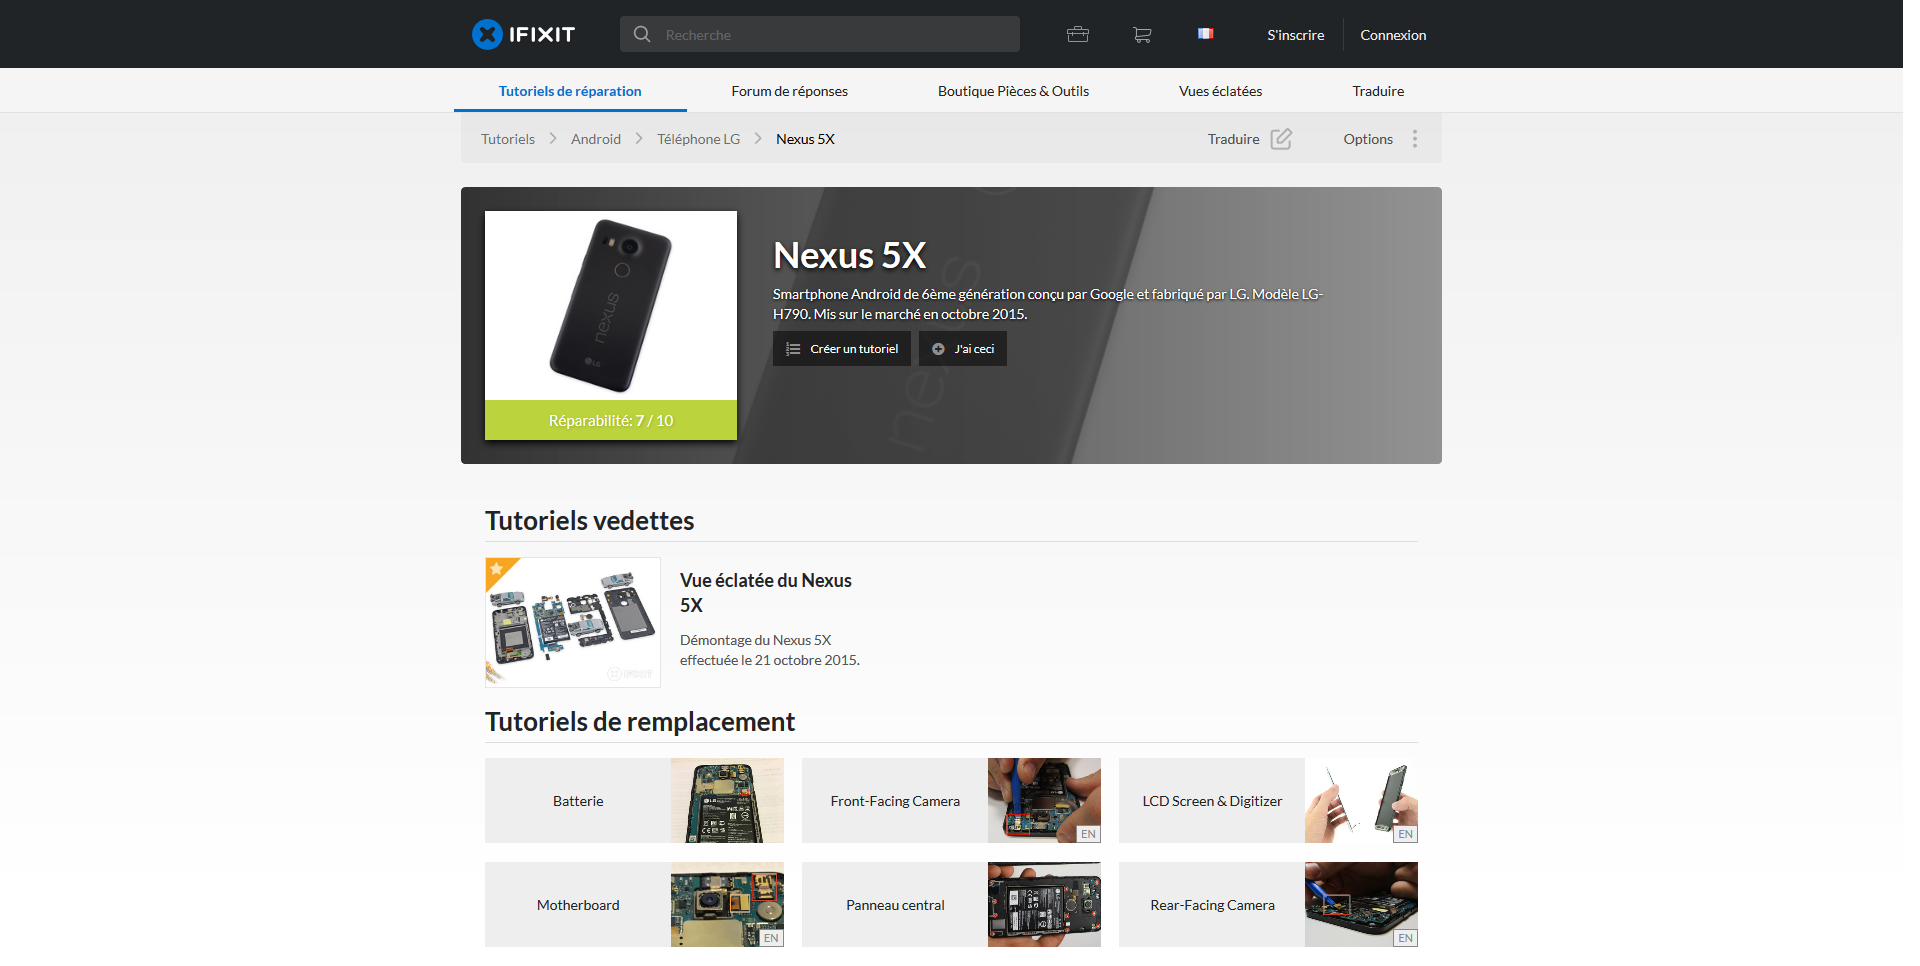Click the list icon on Créer un tutoriel
1920x966 pixels.
(x=793, y=349)
